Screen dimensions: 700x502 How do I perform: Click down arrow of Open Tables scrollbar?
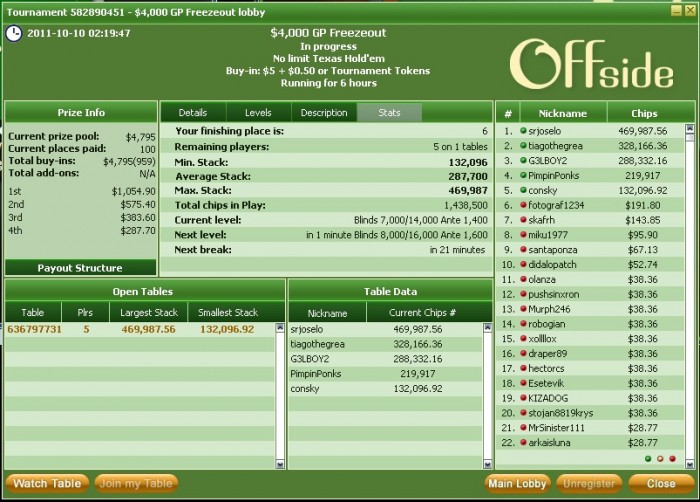tap(280, 464)
